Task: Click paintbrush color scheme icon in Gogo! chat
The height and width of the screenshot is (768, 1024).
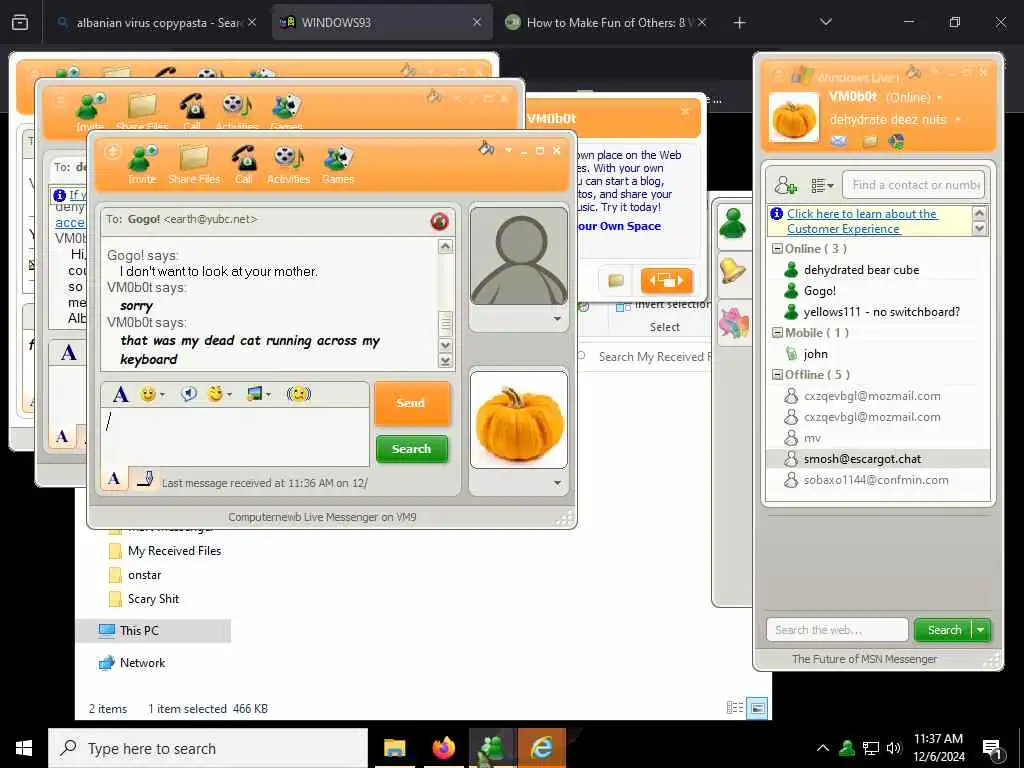Action: [486, 148]
